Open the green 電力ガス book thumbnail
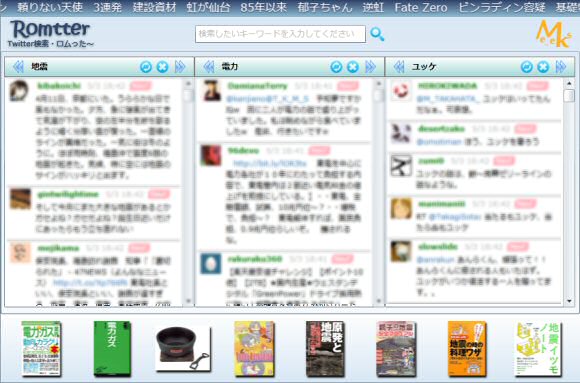Viewport: 580px width, 383px height. click(112, 349)
